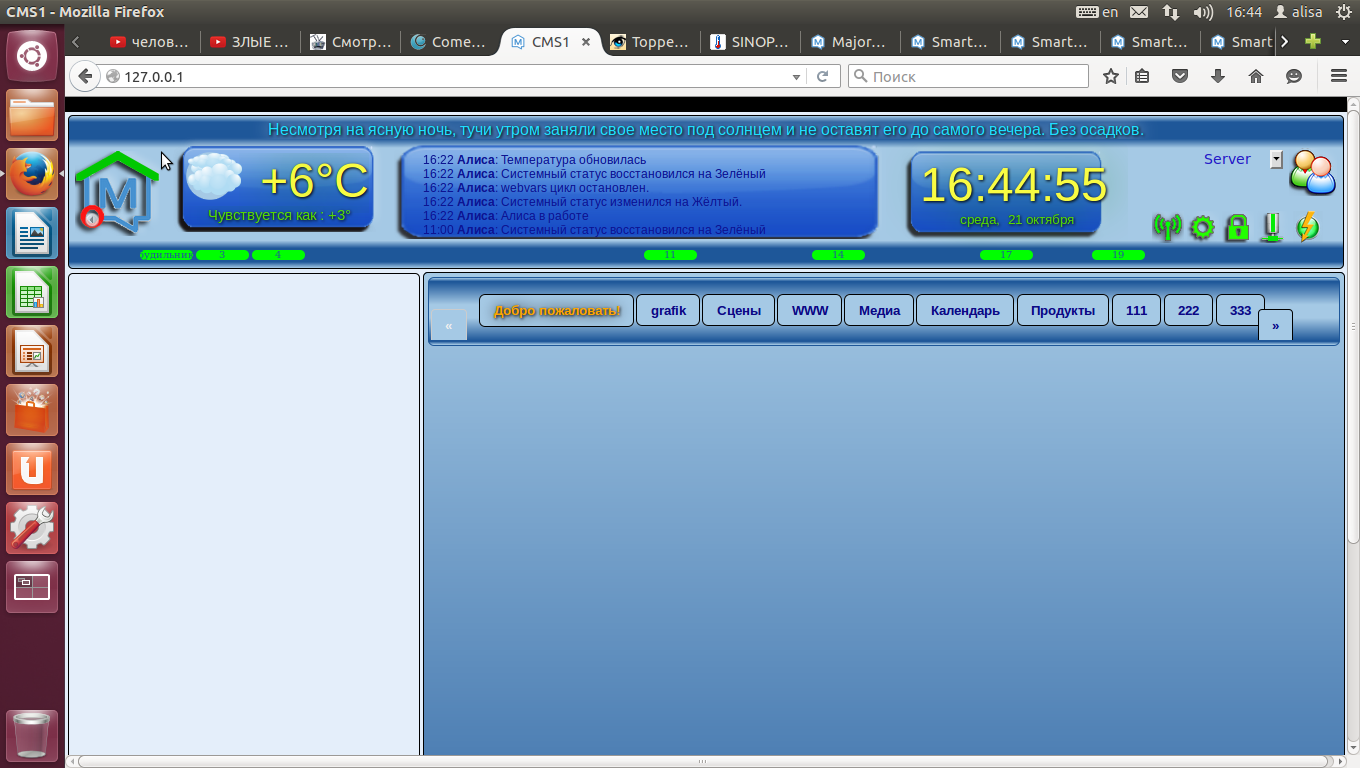Switch to the grafik tab
This screenshot has height=768, width=1360.
(669, 310)
